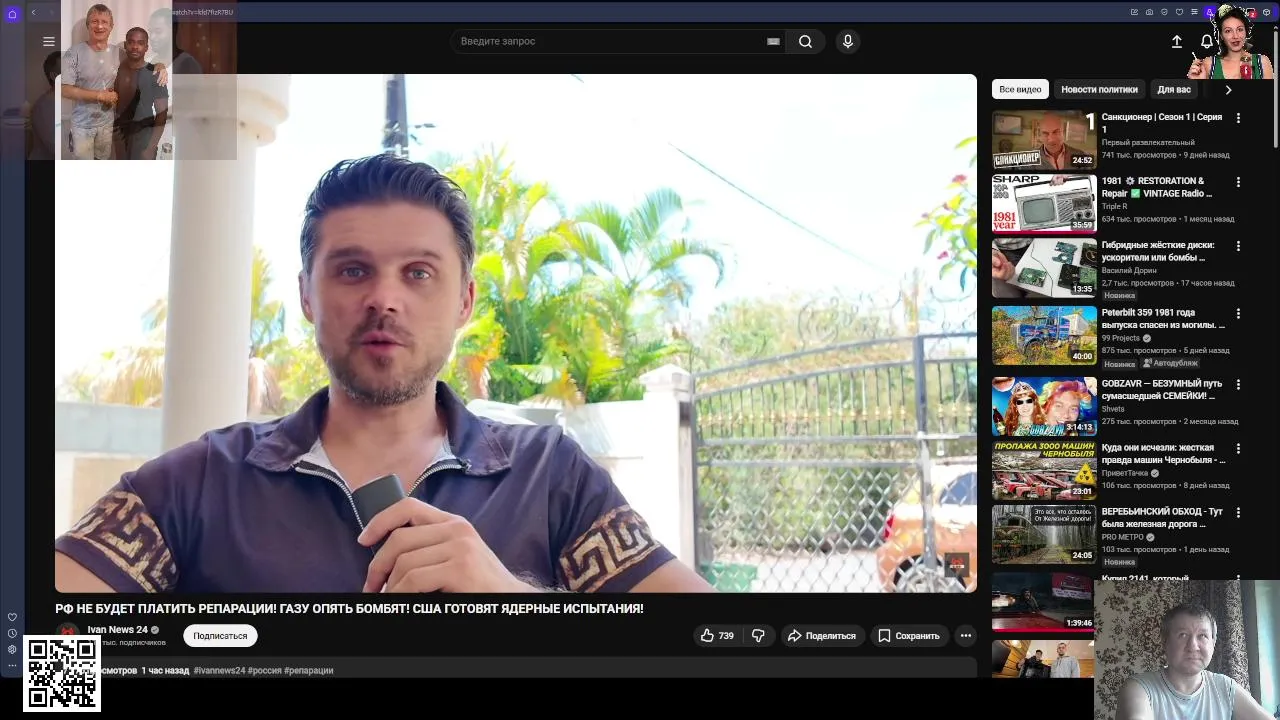Click the toolbar heart bookmark icon
This screenshot has width=1280, height=720.
pyautogui.click(x=1179, y=12)
